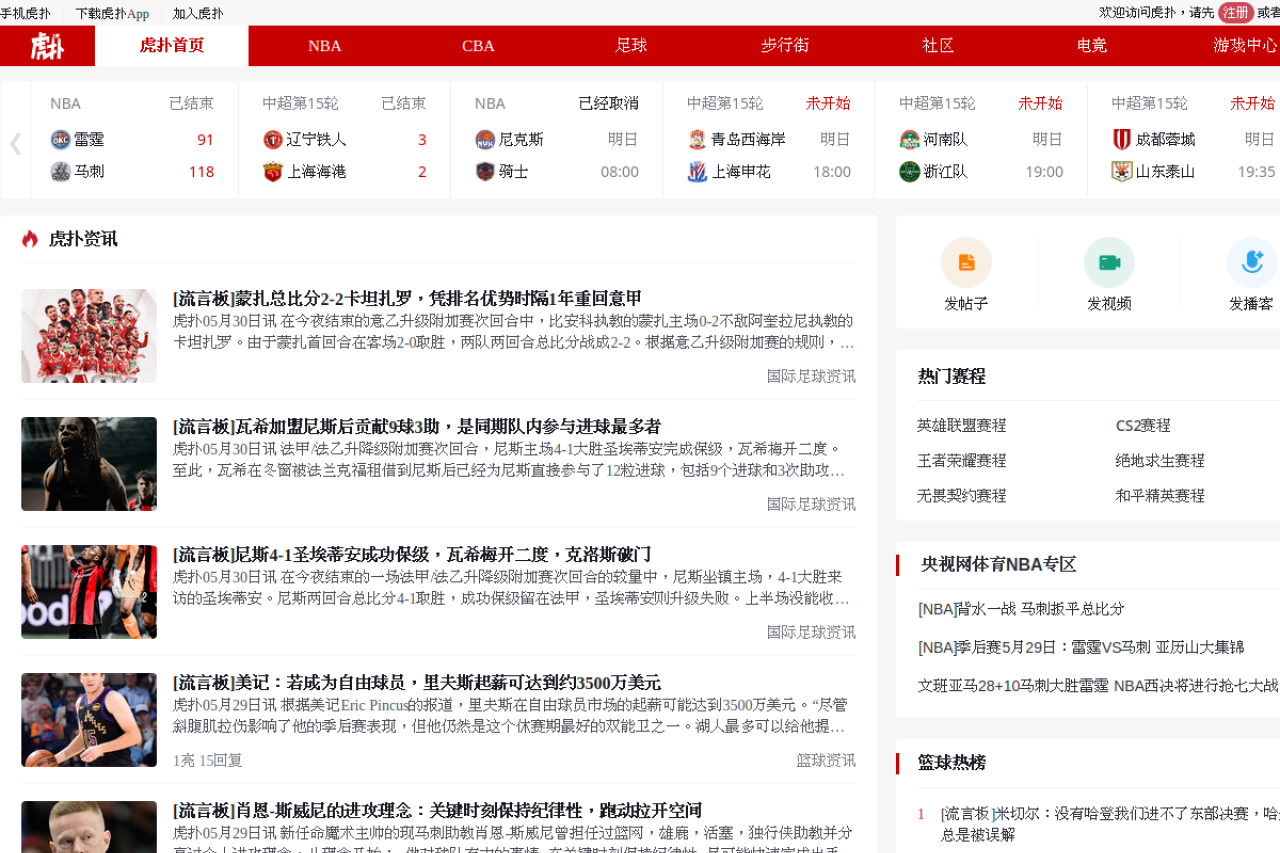1280x853 pixels.
Task: Switch to the 足球 tab
Action: click(x=631, y=46)
